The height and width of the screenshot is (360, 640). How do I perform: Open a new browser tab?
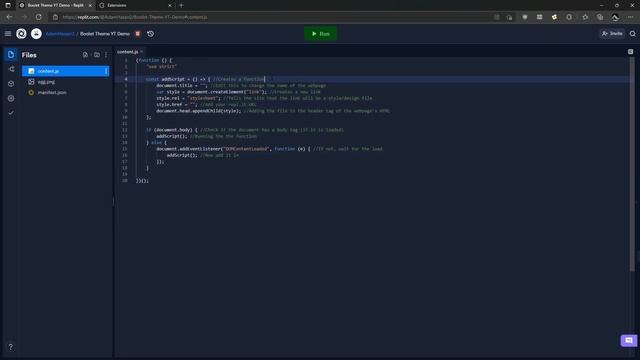coord(181,5)
